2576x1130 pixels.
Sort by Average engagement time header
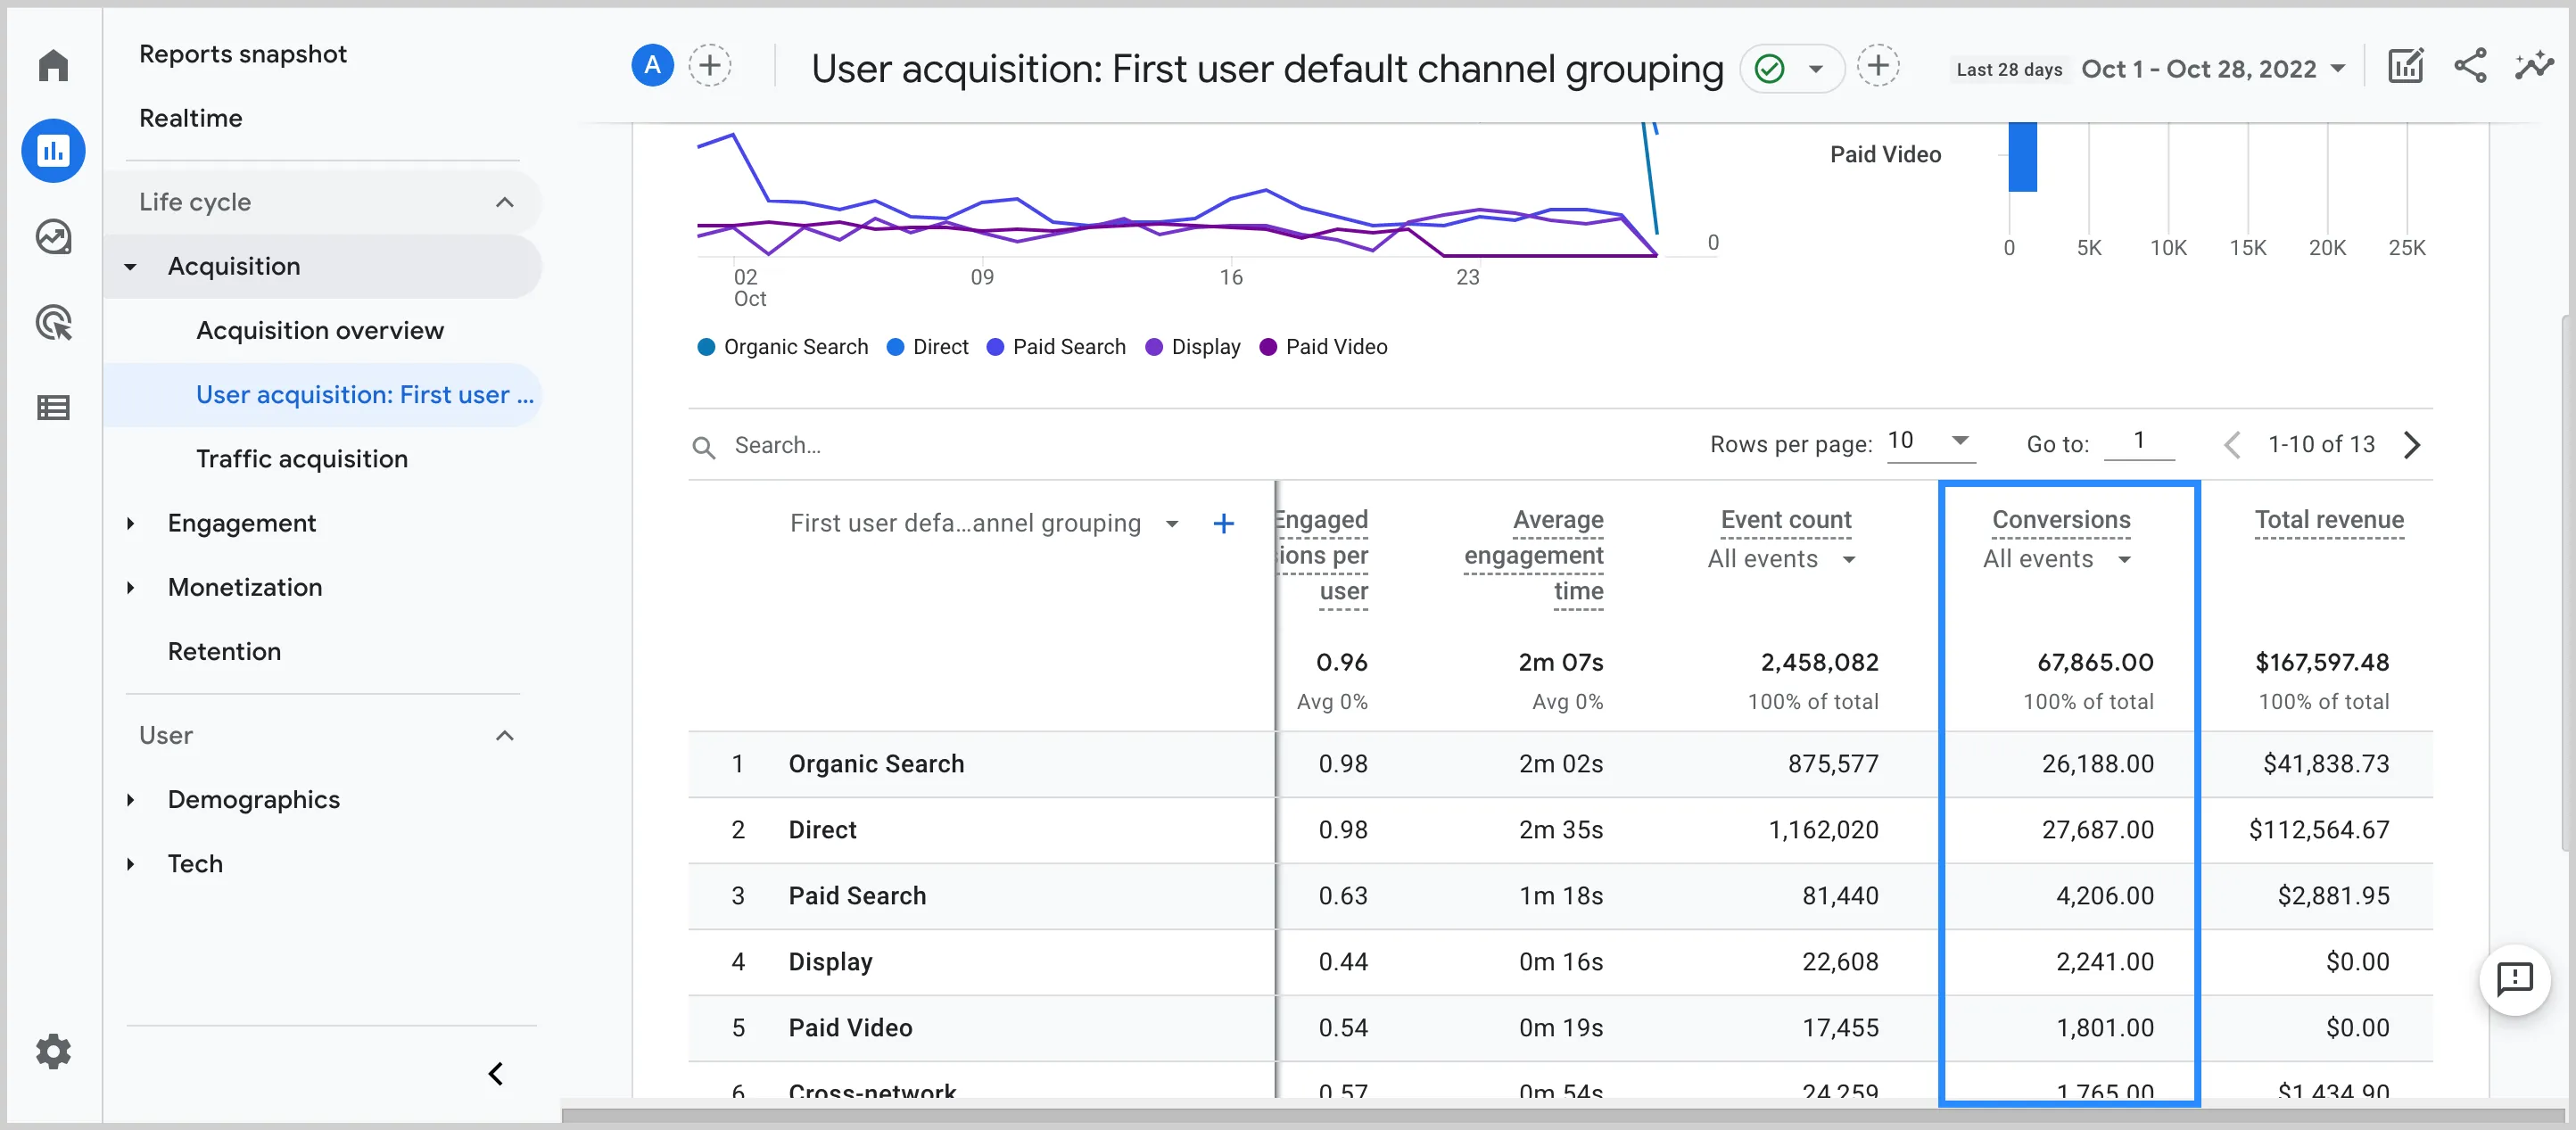click(1533, 556)
